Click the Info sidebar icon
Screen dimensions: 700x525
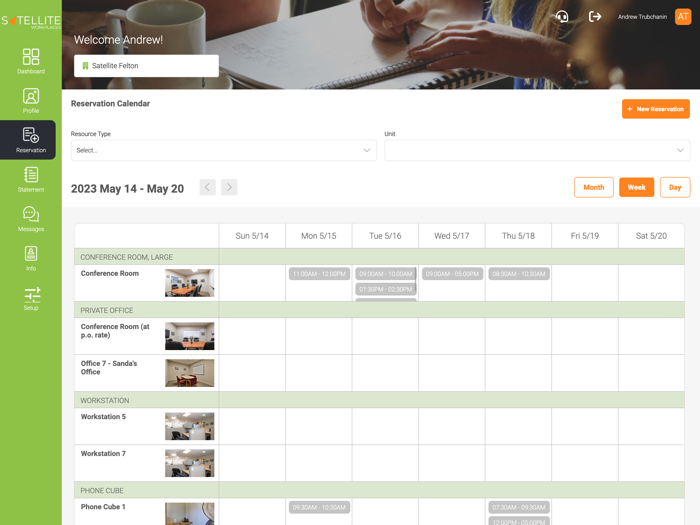coord(31,258)
